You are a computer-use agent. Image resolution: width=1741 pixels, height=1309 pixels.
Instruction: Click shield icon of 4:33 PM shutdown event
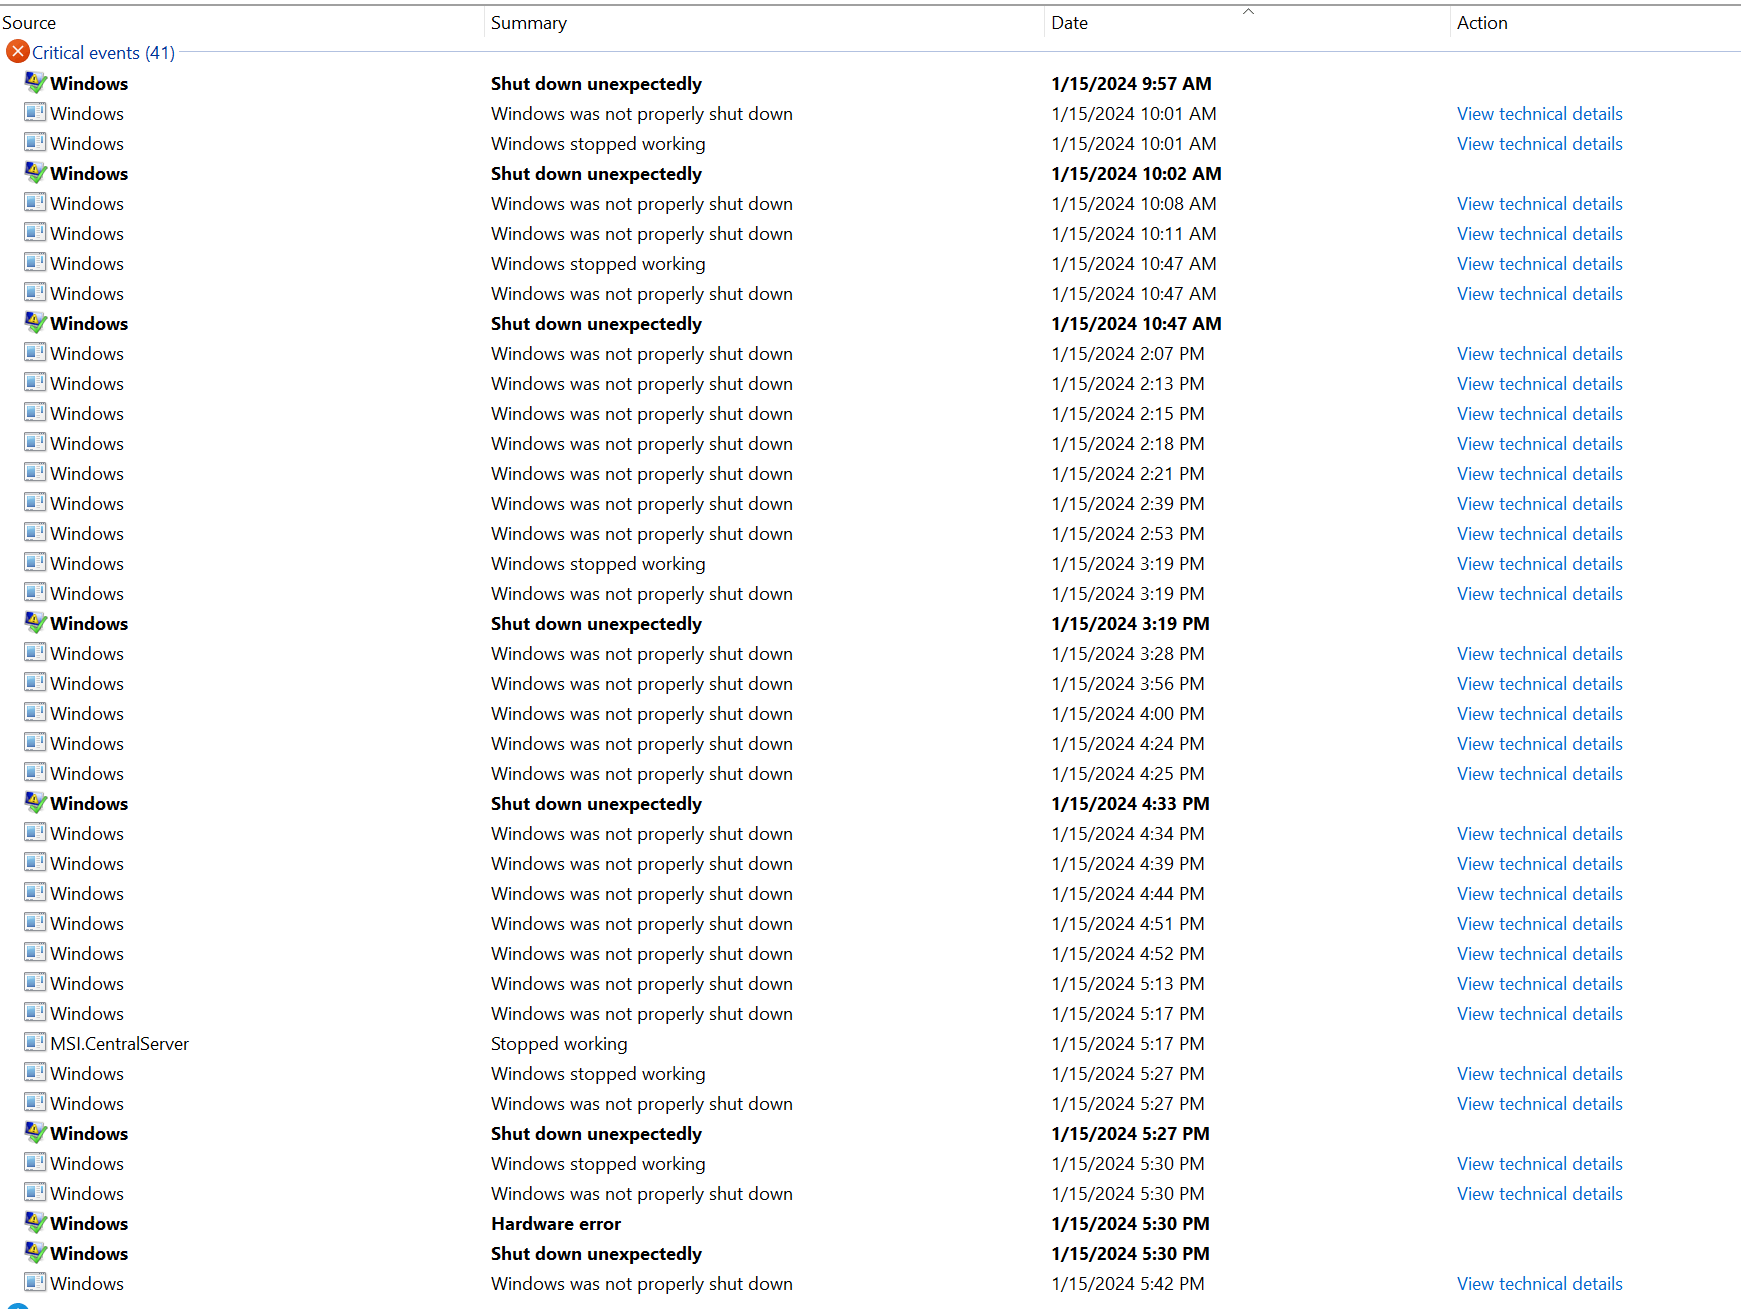click(x=35, y=802)
